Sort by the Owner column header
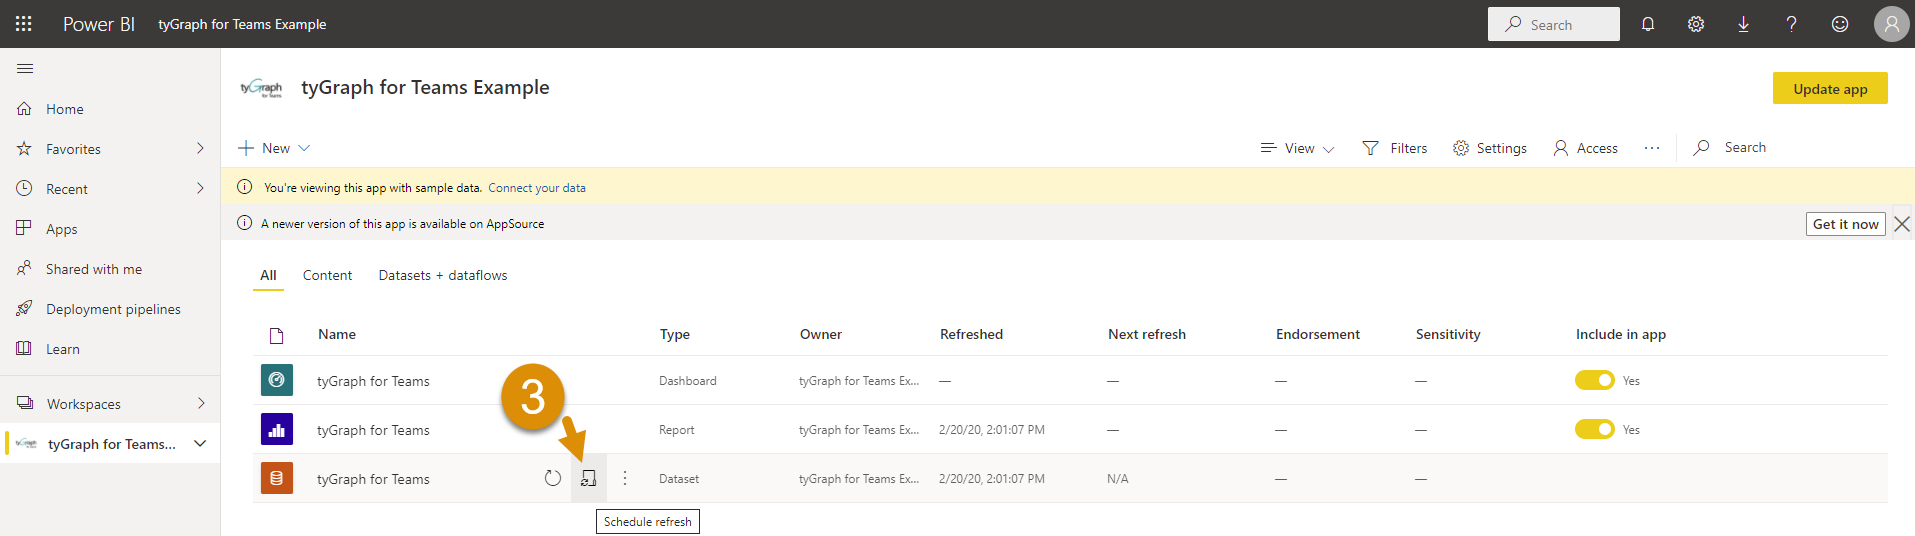1915x536 pixels. pyautogui.click(x=821, y=334)
